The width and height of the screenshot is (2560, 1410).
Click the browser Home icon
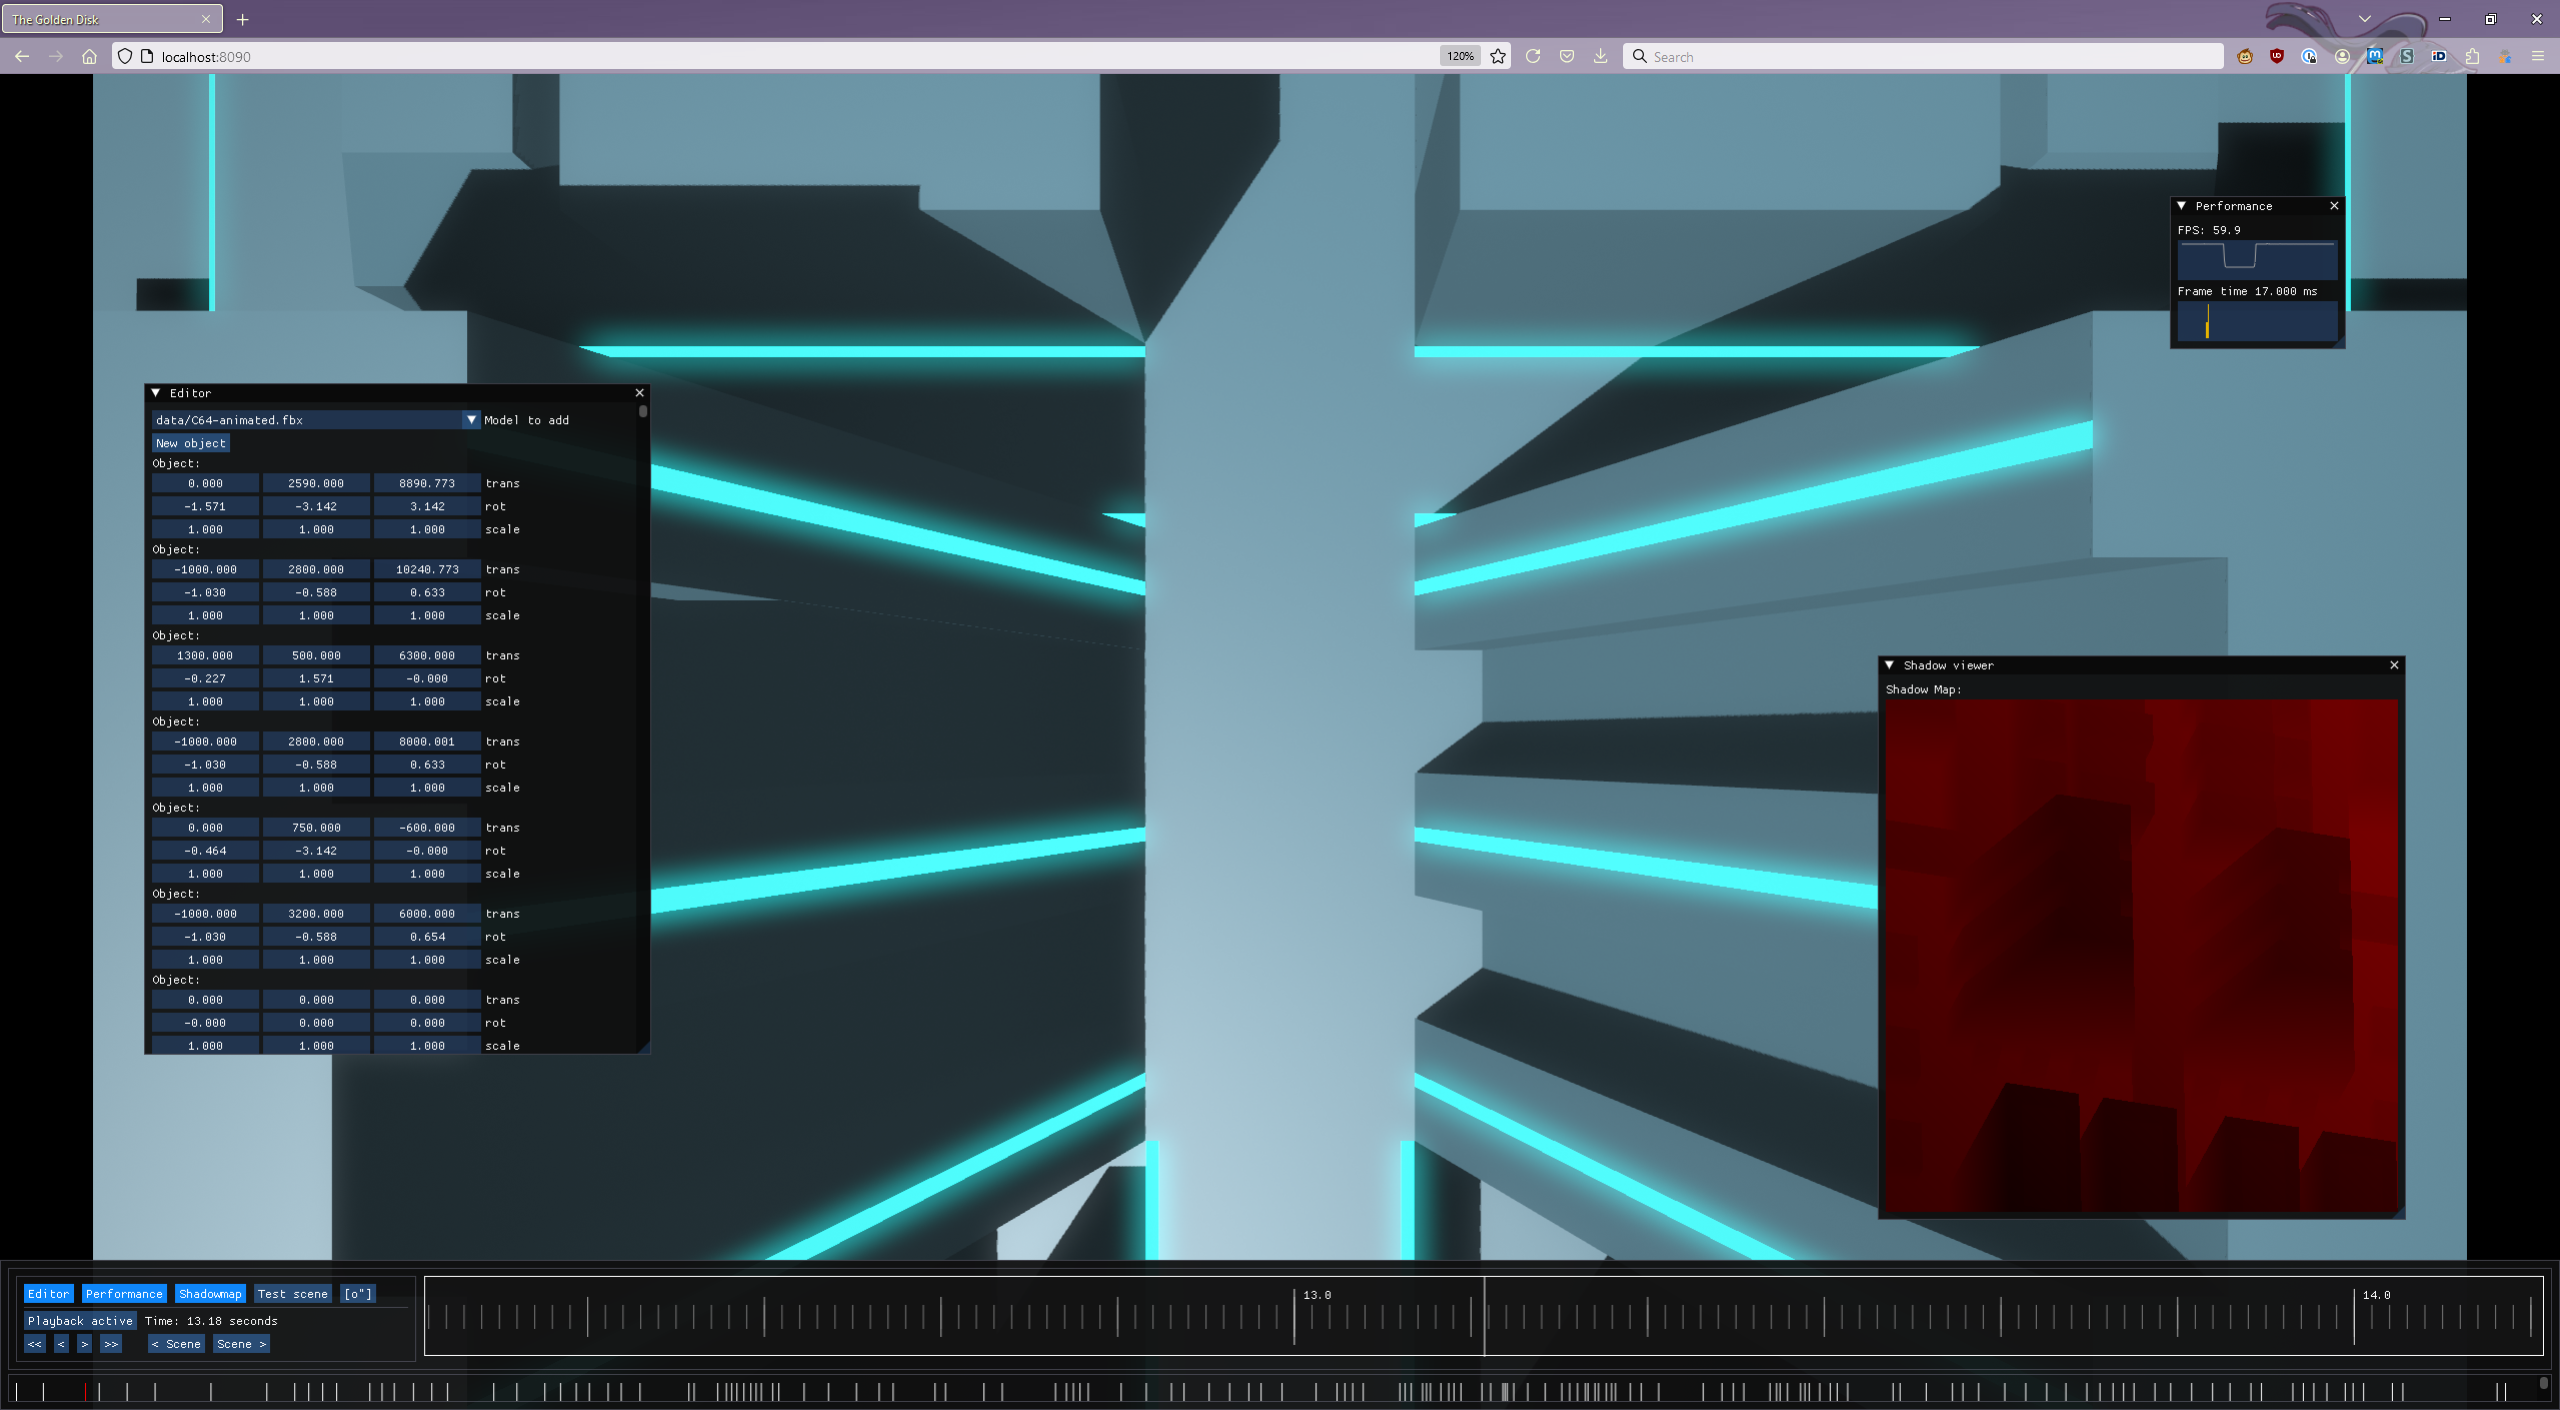tap(89, 56)
